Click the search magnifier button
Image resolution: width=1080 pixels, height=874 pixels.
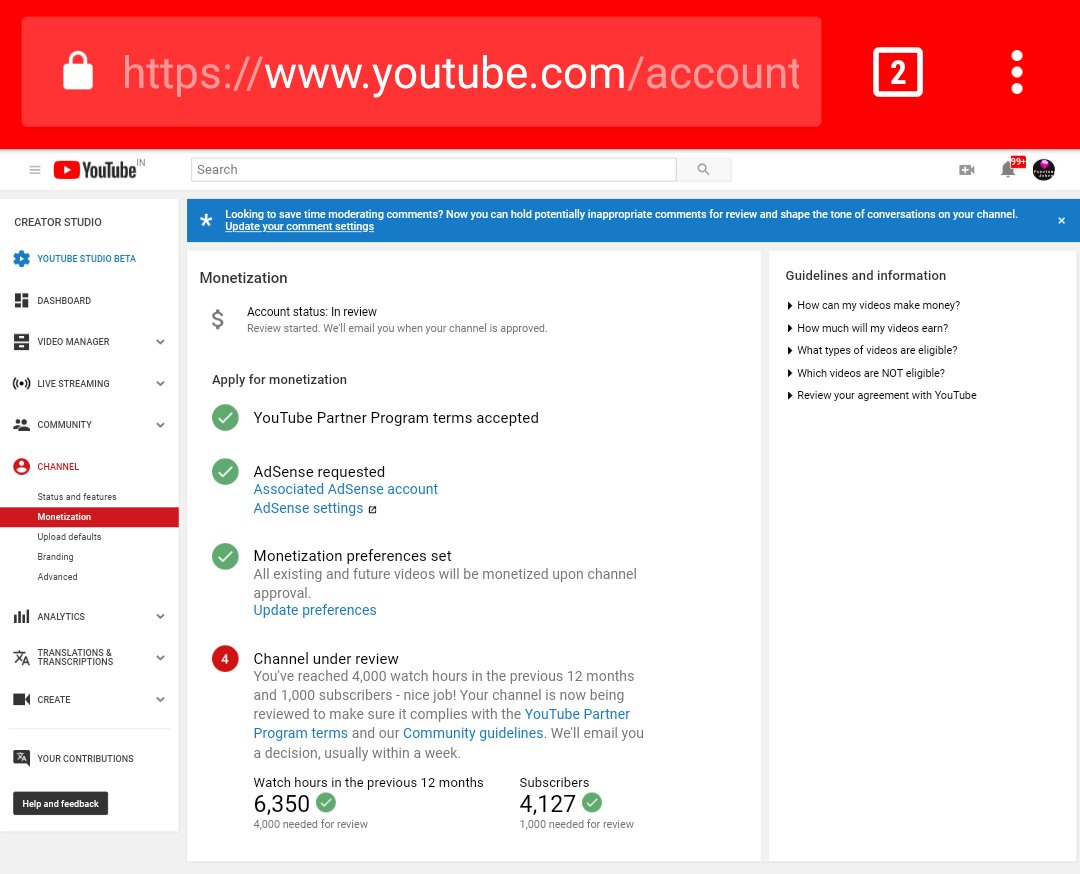(703, 169)
